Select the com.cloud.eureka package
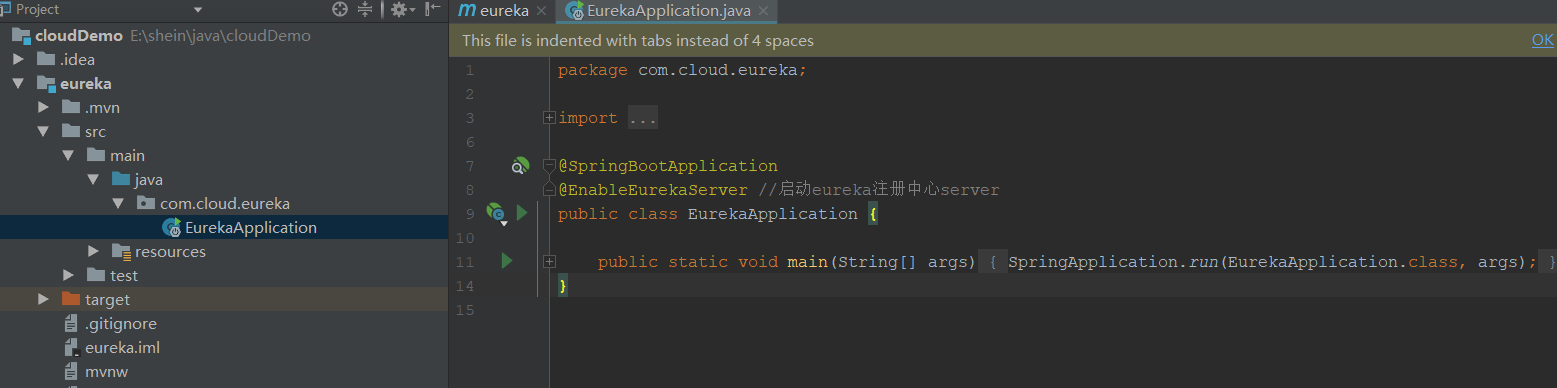Image resolution: width=1557 pixels, height=388 pixels. [x=224, y=203]
